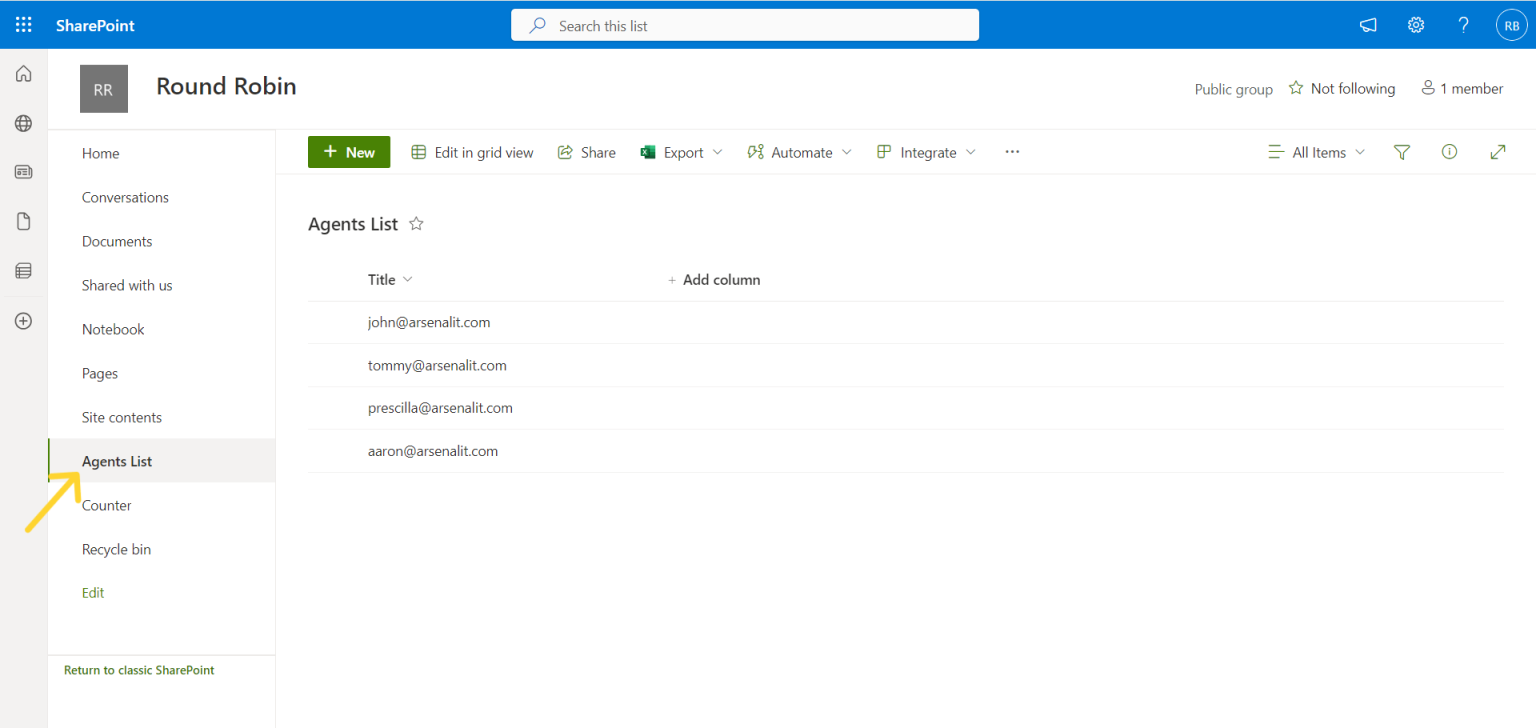Open the News feed icon in the left rail
This screenshot has height=728, width=1536.
click(22, 171)
